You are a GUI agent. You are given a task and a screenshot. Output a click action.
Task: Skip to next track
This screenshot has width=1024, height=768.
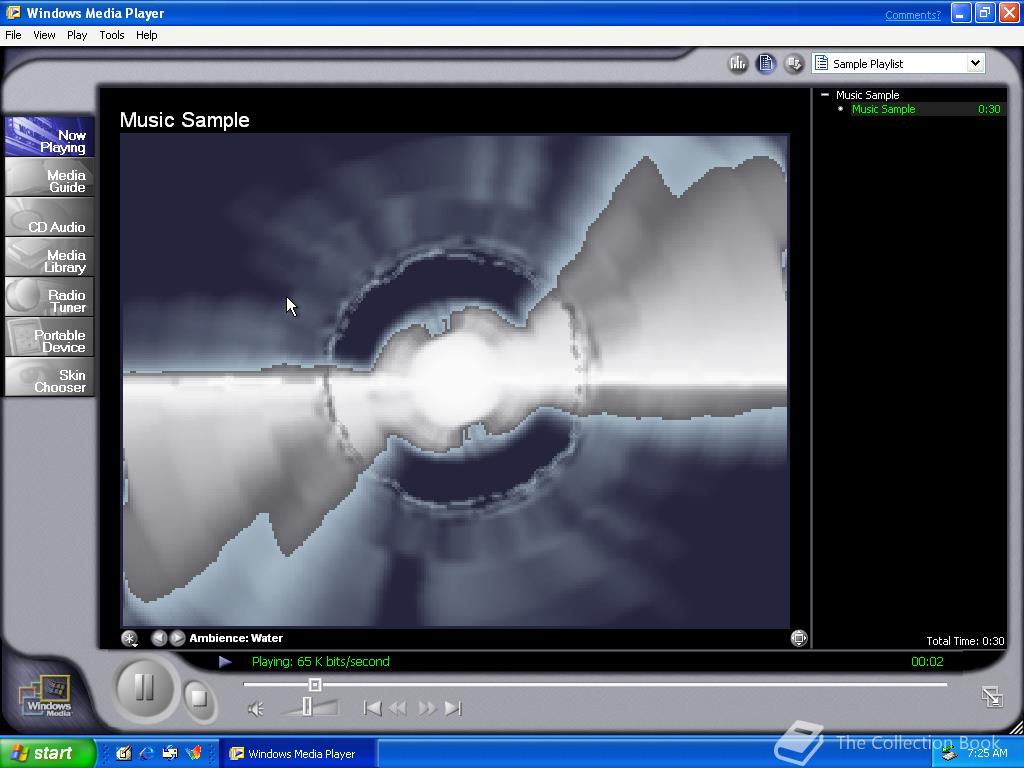[453, 708]
